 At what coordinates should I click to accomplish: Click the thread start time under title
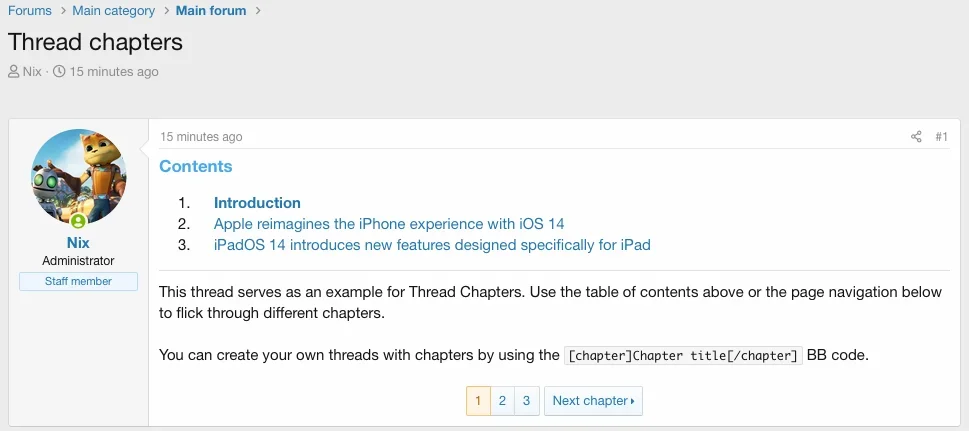click(x=114, y=72)
